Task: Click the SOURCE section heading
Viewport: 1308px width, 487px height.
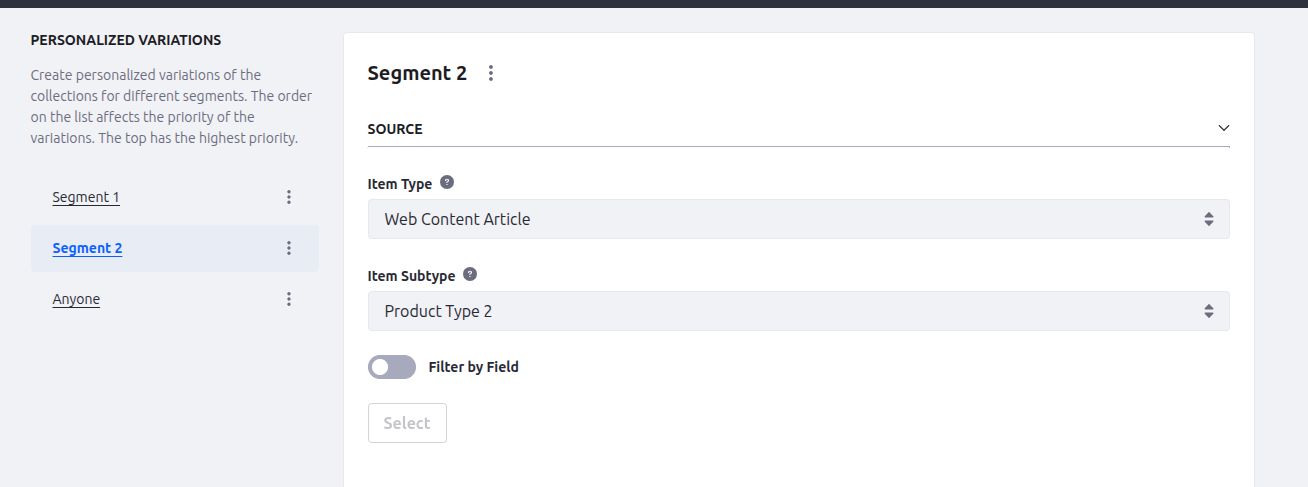Action: point(395,129)
